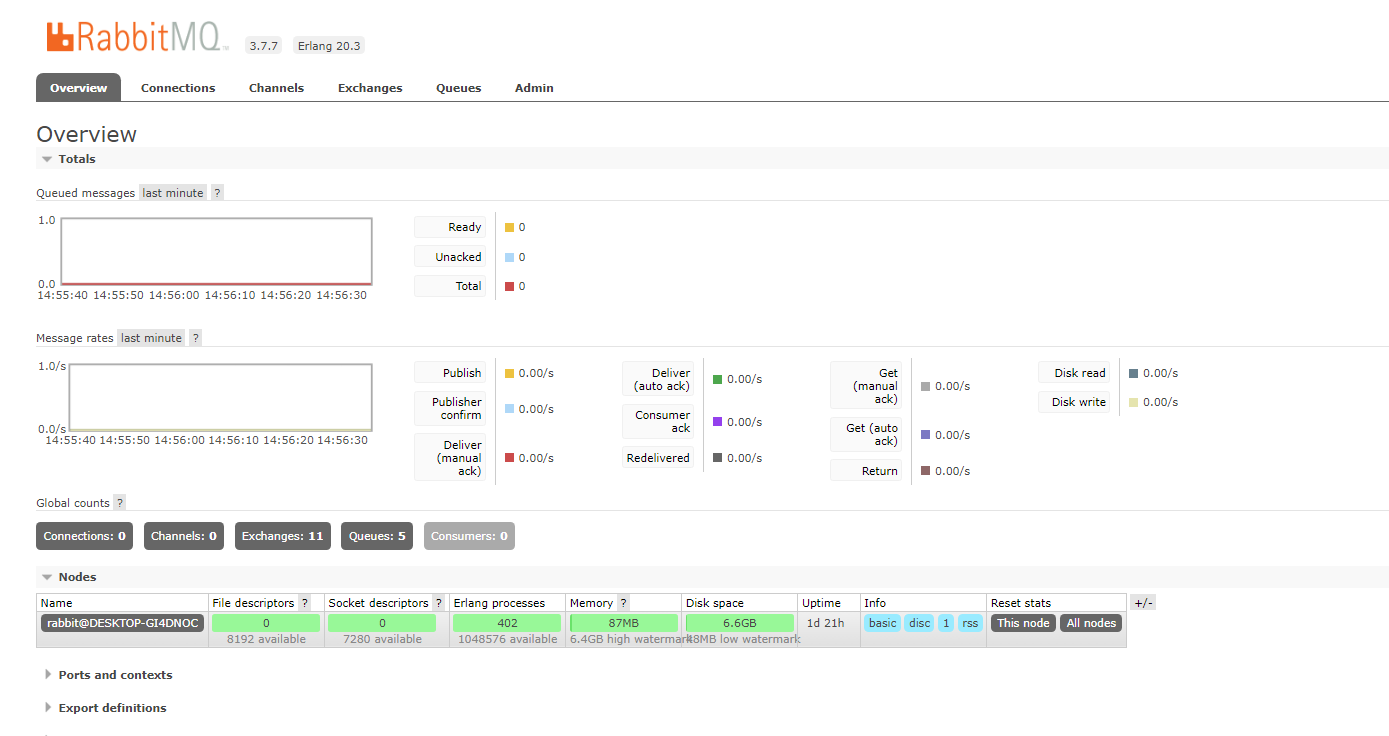
Task: Click the disc badge in node info
Action: click(919, 622)
